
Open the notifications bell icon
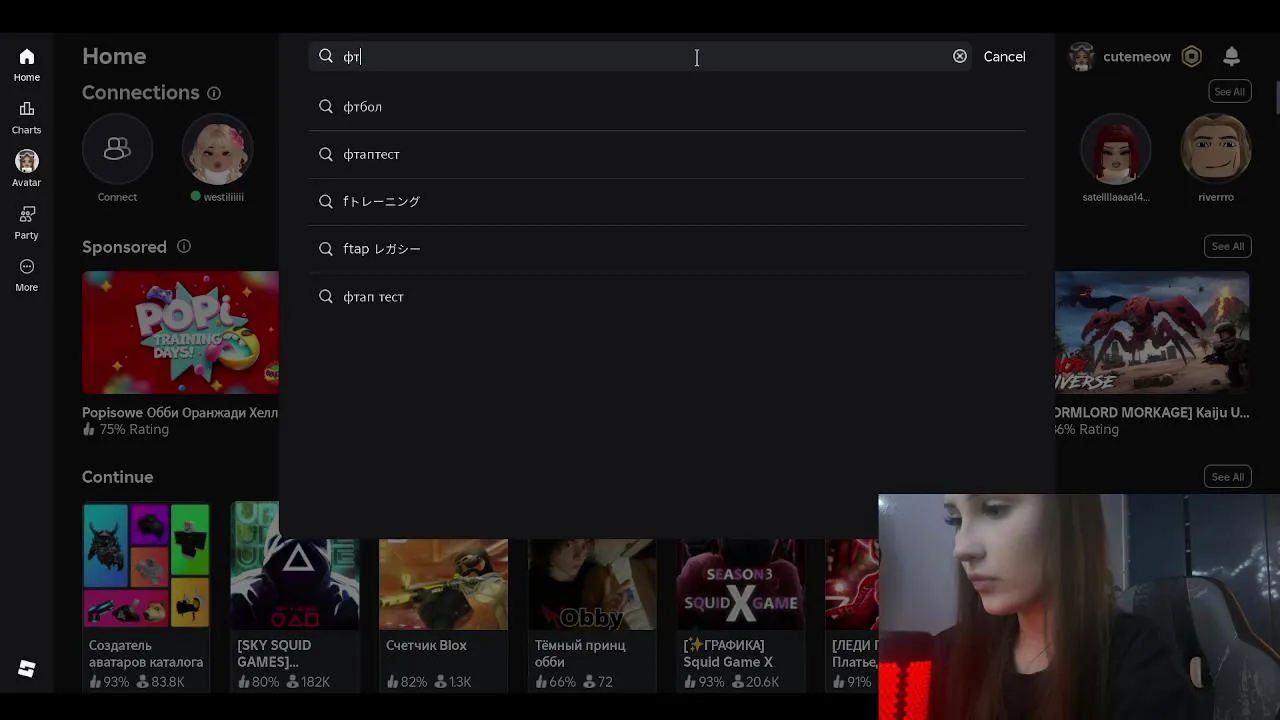[1232, 56]
